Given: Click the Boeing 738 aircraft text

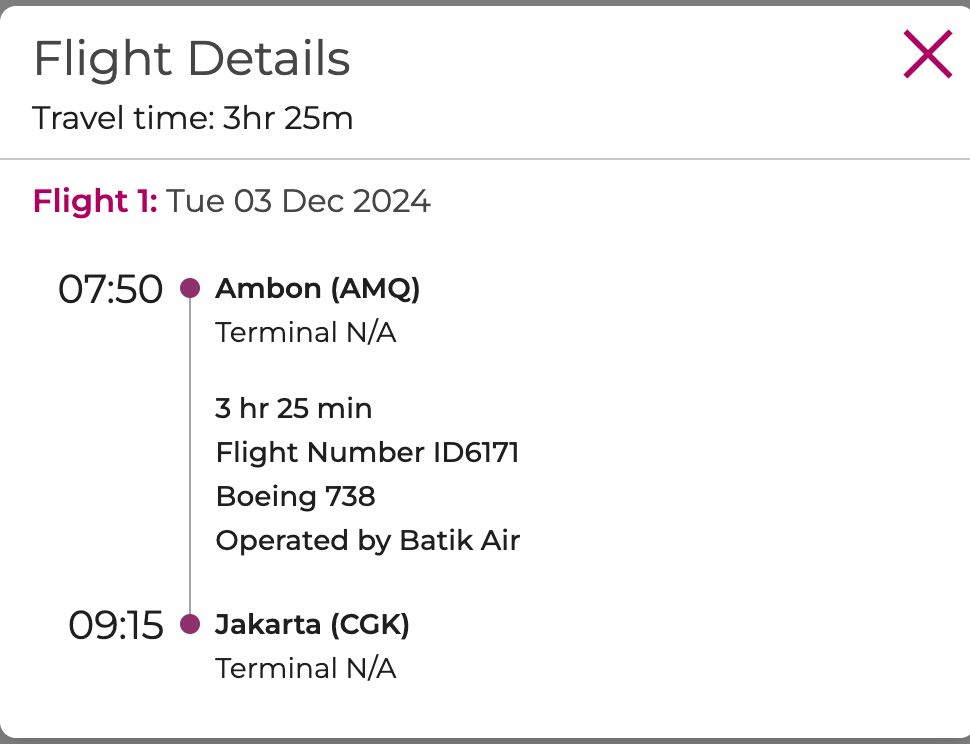Looking at the screenshot, I should 295,496.
